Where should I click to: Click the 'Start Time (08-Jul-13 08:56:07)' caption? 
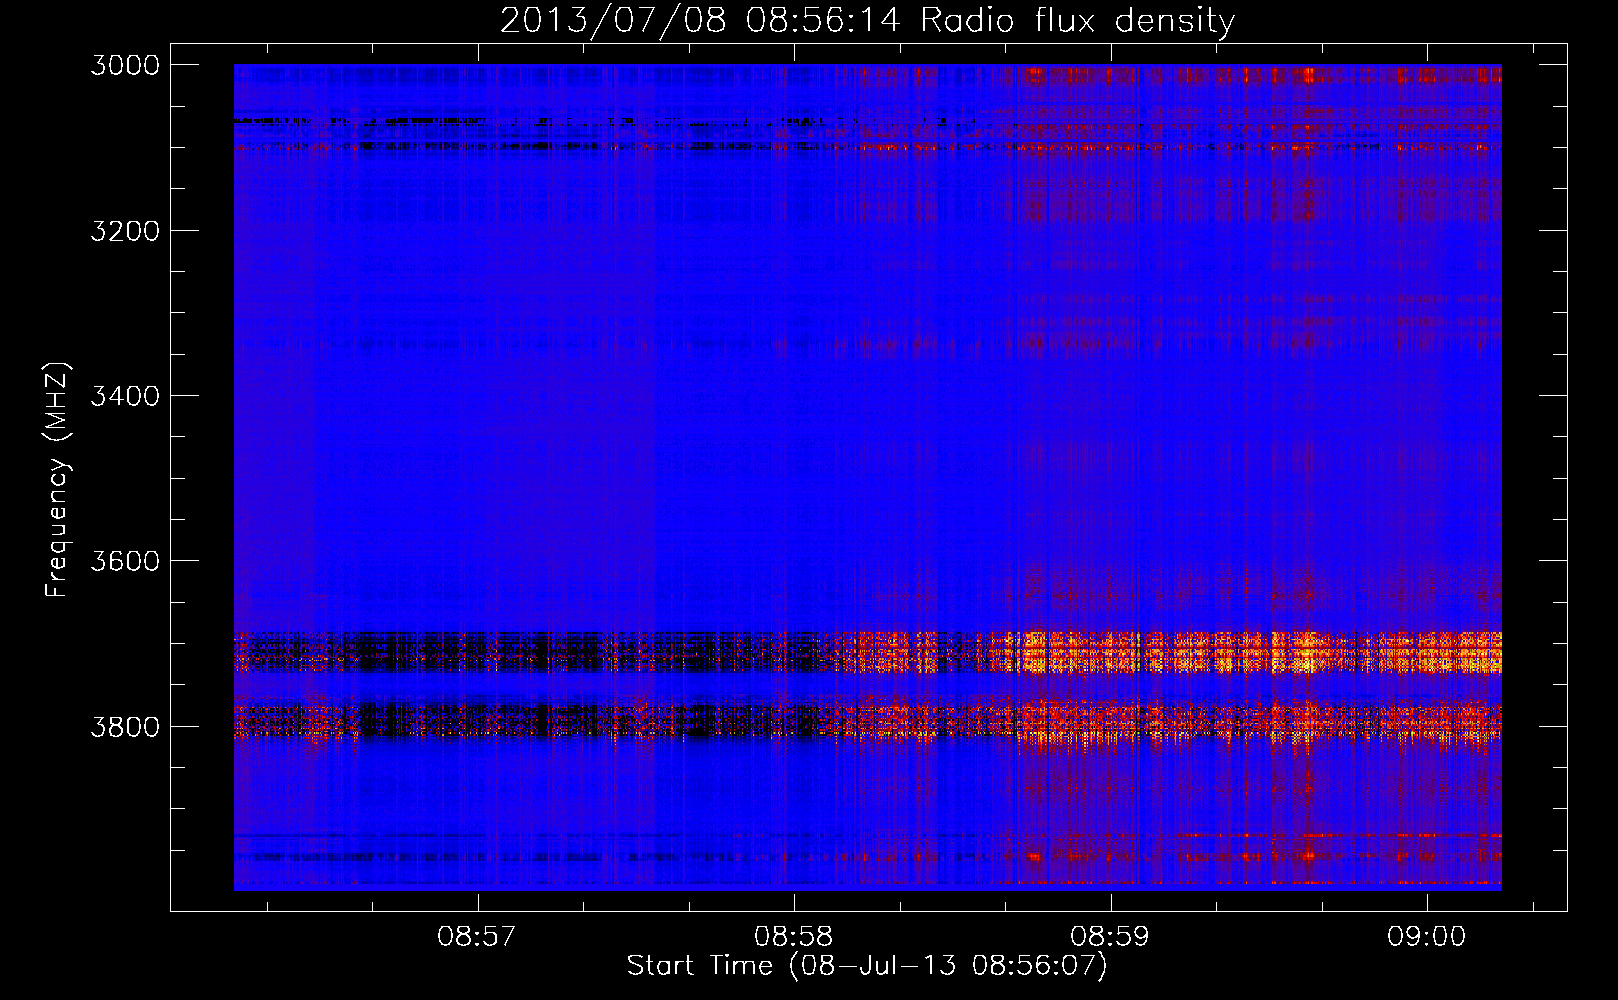tap(867, 966)
